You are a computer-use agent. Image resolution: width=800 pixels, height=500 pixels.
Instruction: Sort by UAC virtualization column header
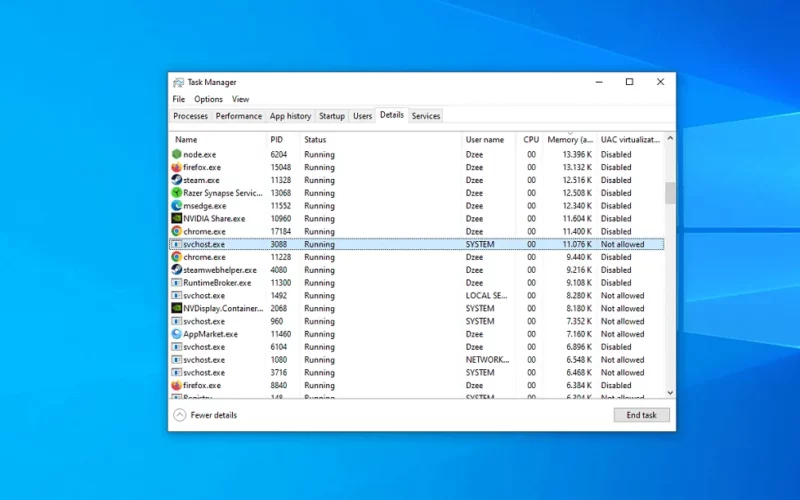(631, 139)
